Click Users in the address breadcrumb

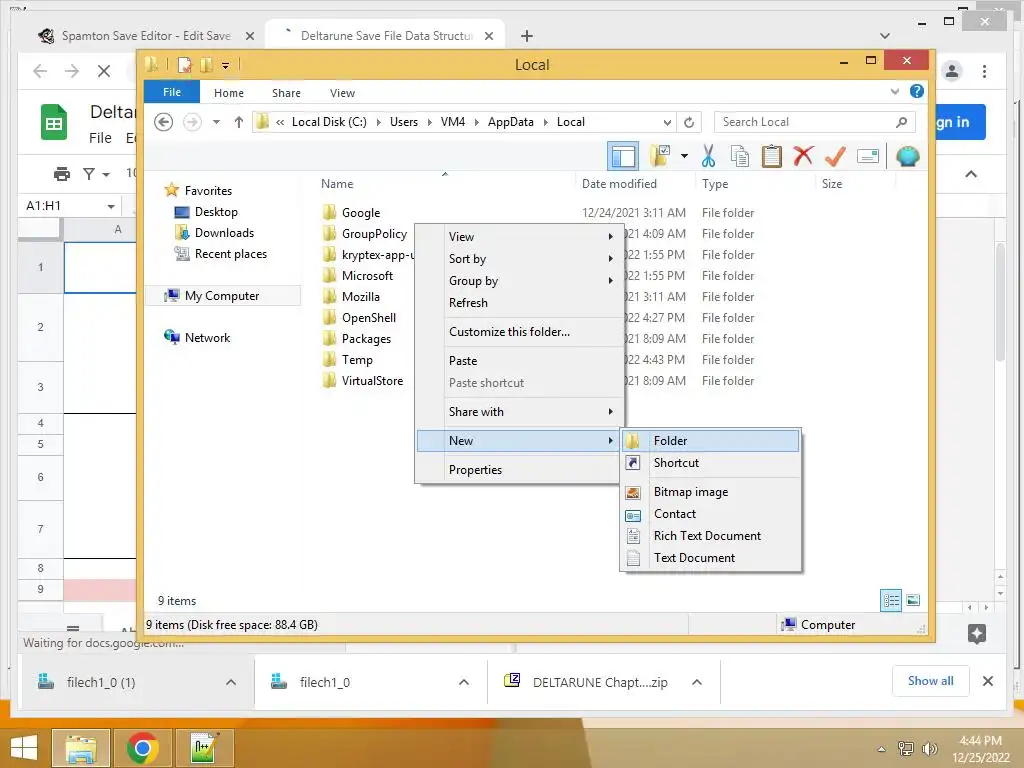click(x=404, y=122)
